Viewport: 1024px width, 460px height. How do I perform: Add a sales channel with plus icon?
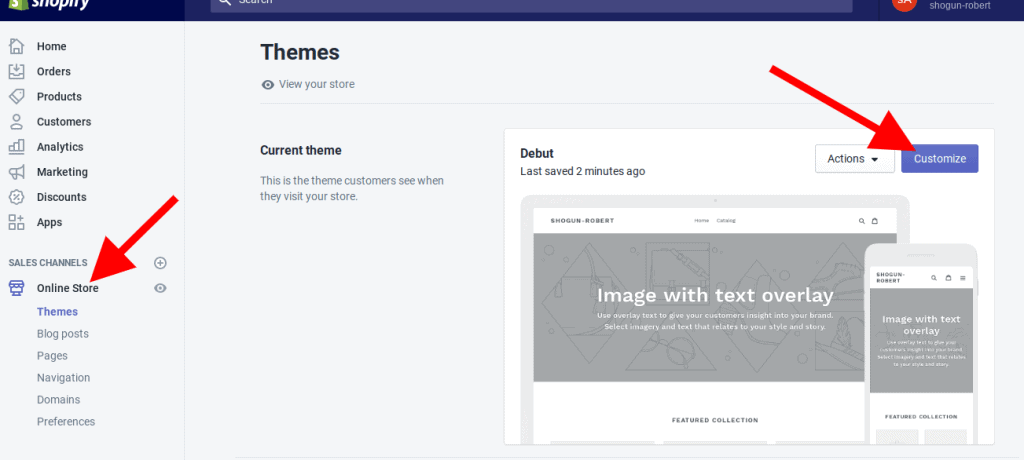click(x=160, y=263)
